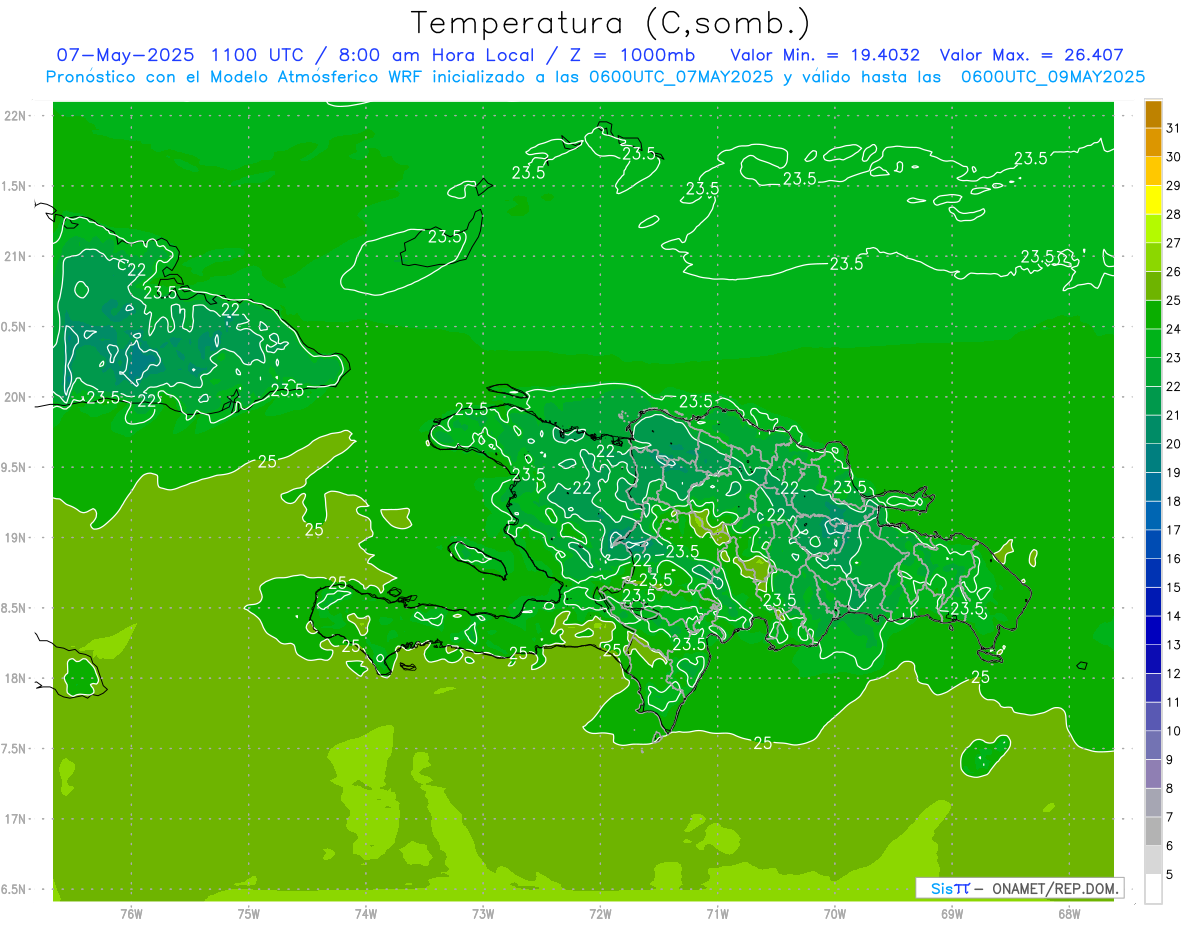The height and width of the screenshot is (927, 1200).
Task: Click the '69W' longitude axis label
Action: click(952, 913)
